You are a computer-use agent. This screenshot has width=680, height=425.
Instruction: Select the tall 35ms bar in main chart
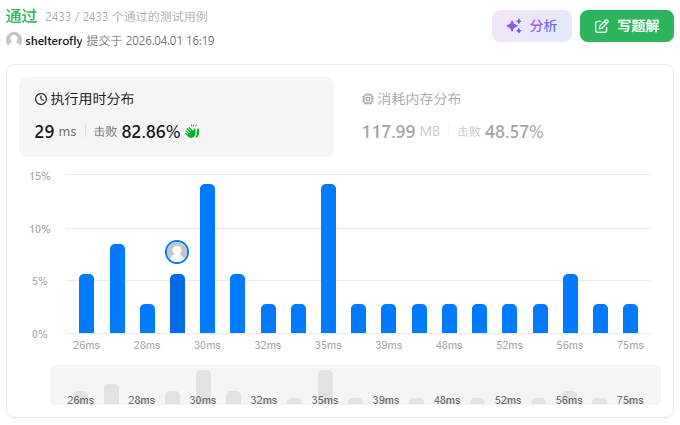tap(328, 258)
